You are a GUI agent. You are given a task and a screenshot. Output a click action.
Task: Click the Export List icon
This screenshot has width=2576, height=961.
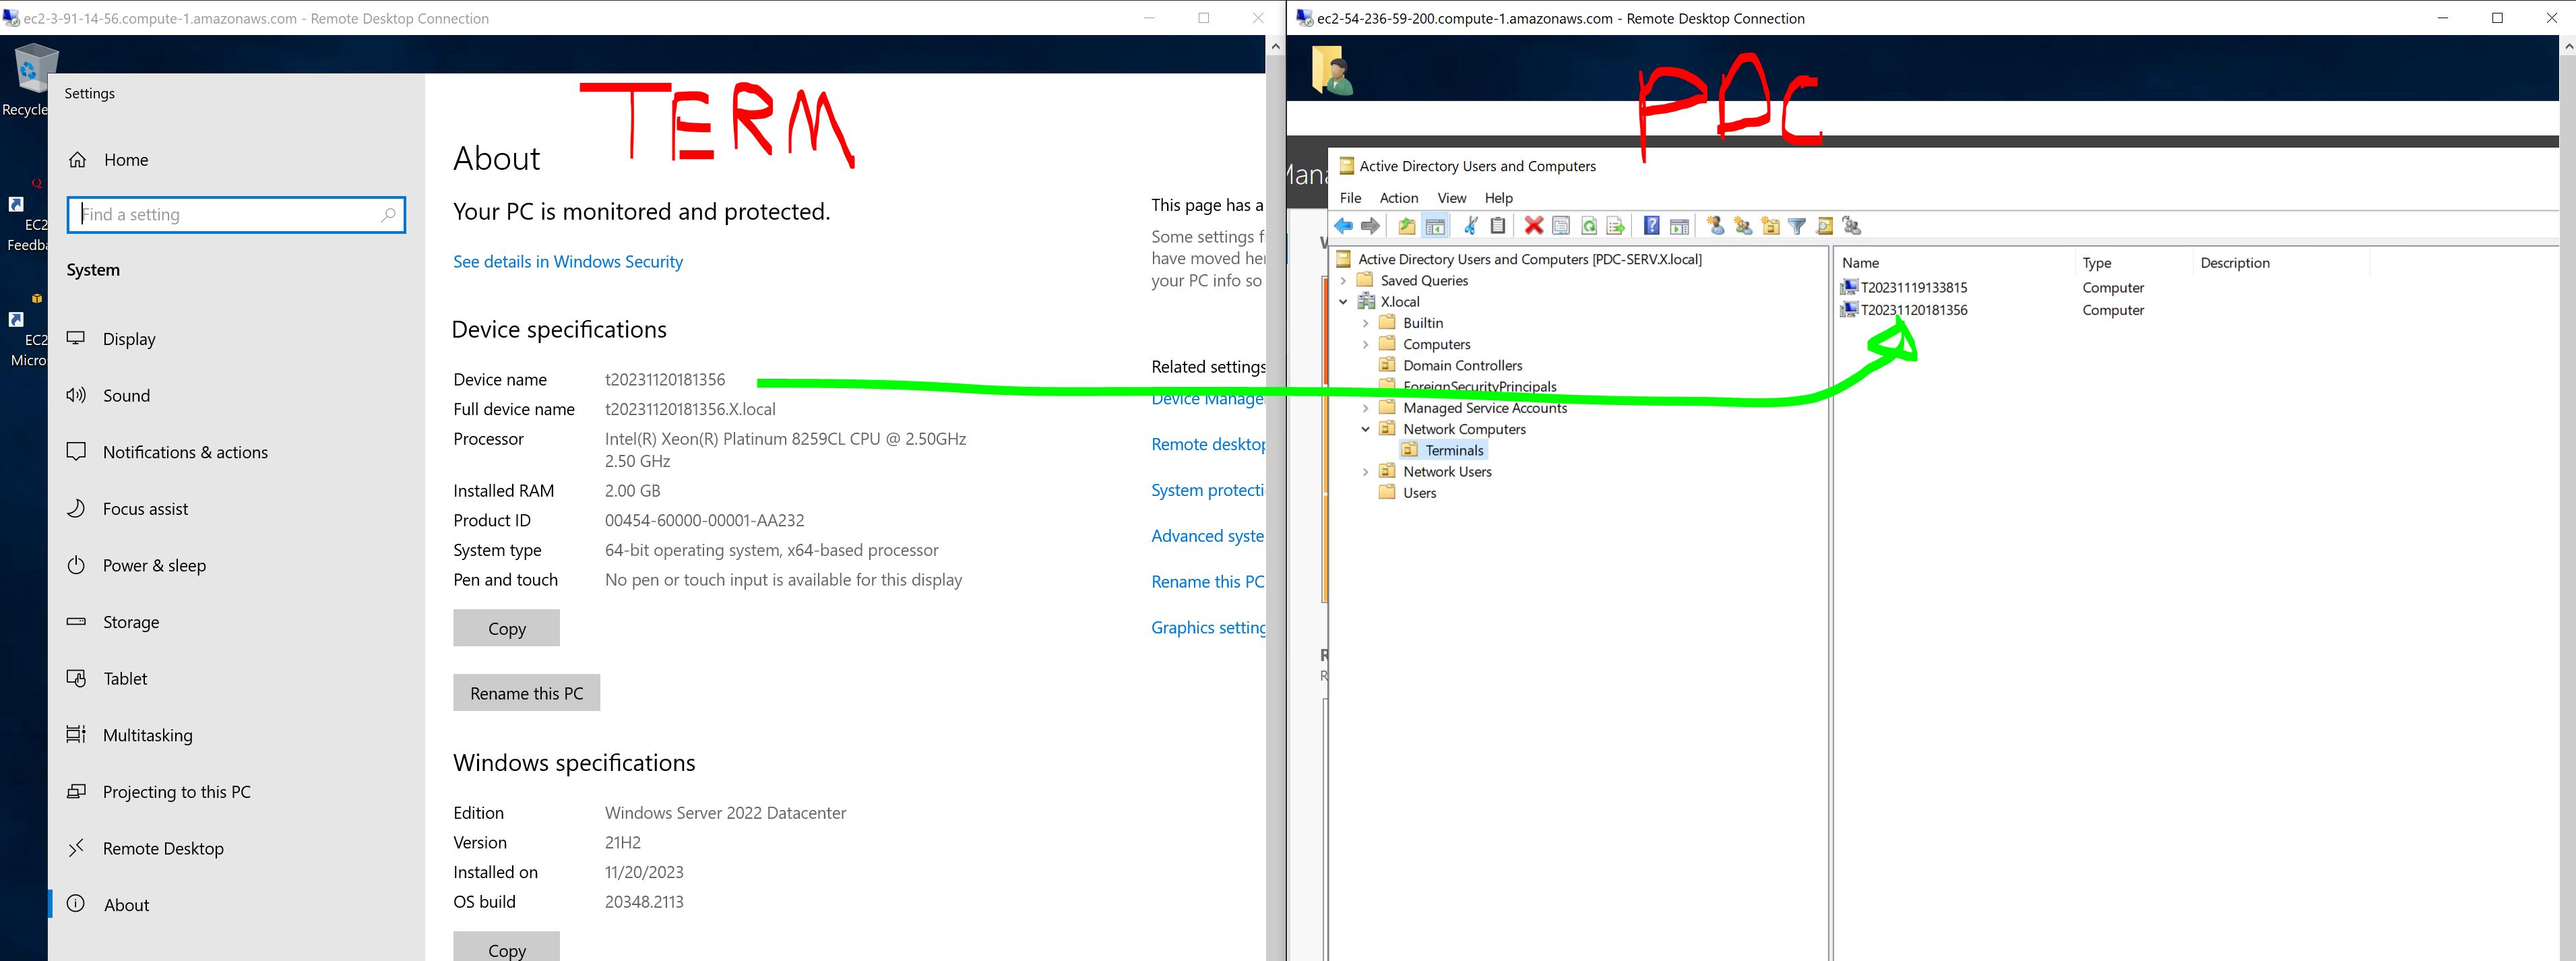(1616, 226)
